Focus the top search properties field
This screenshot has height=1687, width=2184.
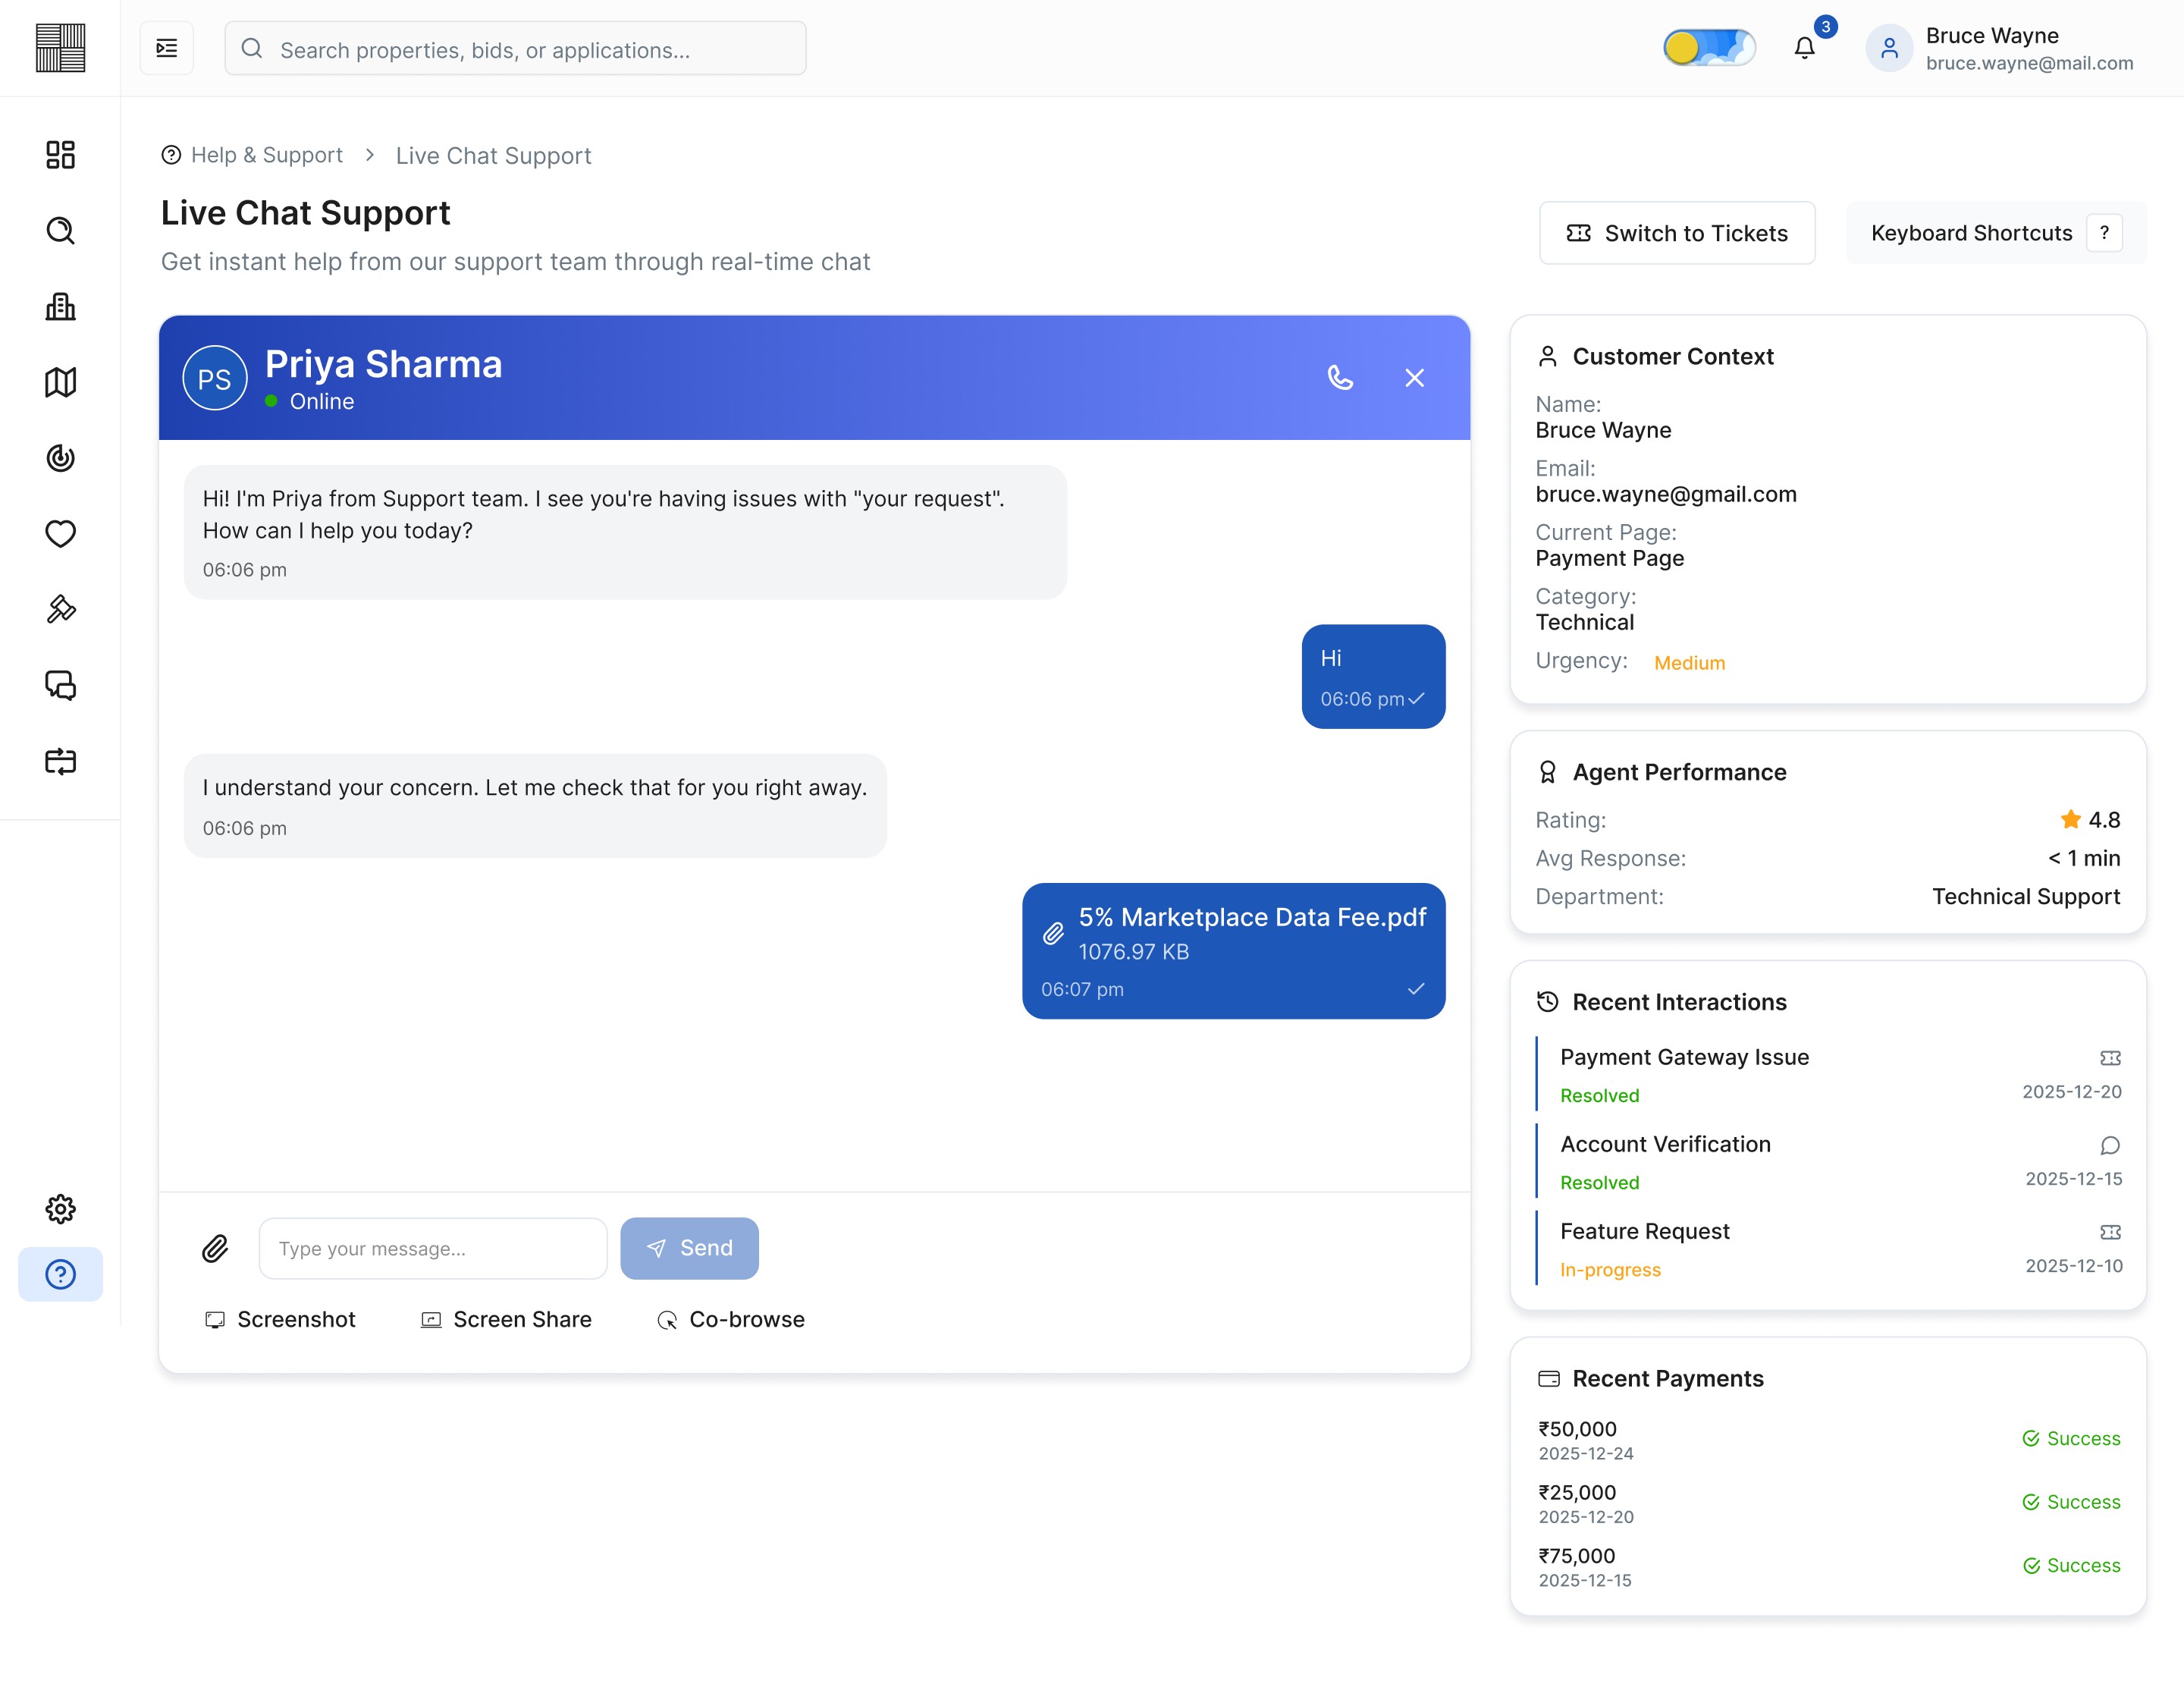tap(515, 48)
